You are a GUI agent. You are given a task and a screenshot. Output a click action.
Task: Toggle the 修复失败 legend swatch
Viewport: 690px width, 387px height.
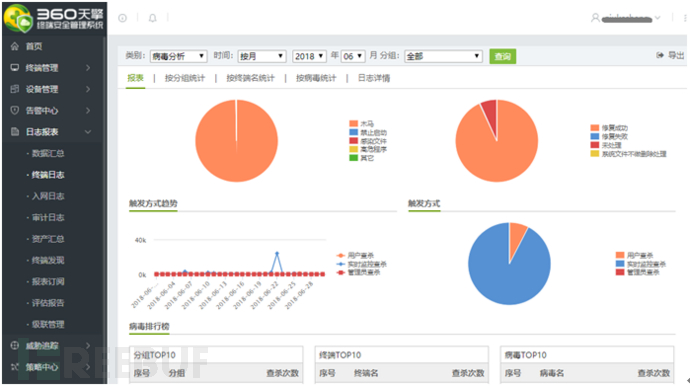point(595,136)
